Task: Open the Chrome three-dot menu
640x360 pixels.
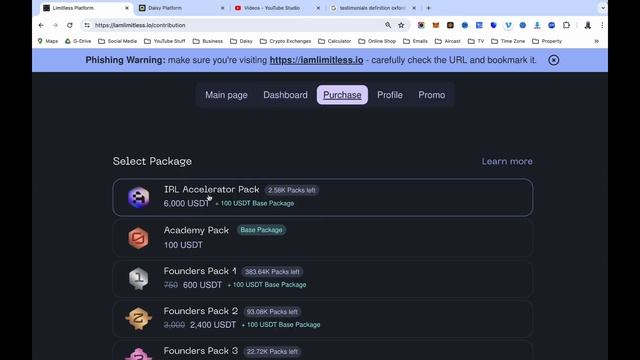Action: click(602, 25)
